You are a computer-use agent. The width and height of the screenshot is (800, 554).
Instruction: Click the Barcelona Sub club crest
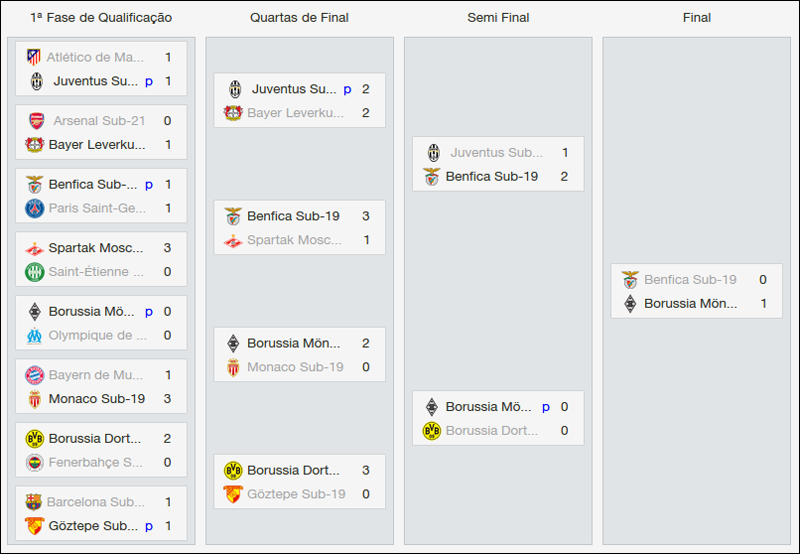pyautogui.click(x=34, y=502)
